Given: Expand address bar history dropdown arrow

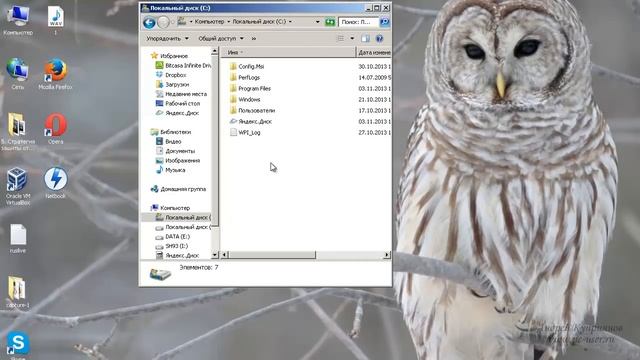Looking at the screenshot, I should 318,22.
